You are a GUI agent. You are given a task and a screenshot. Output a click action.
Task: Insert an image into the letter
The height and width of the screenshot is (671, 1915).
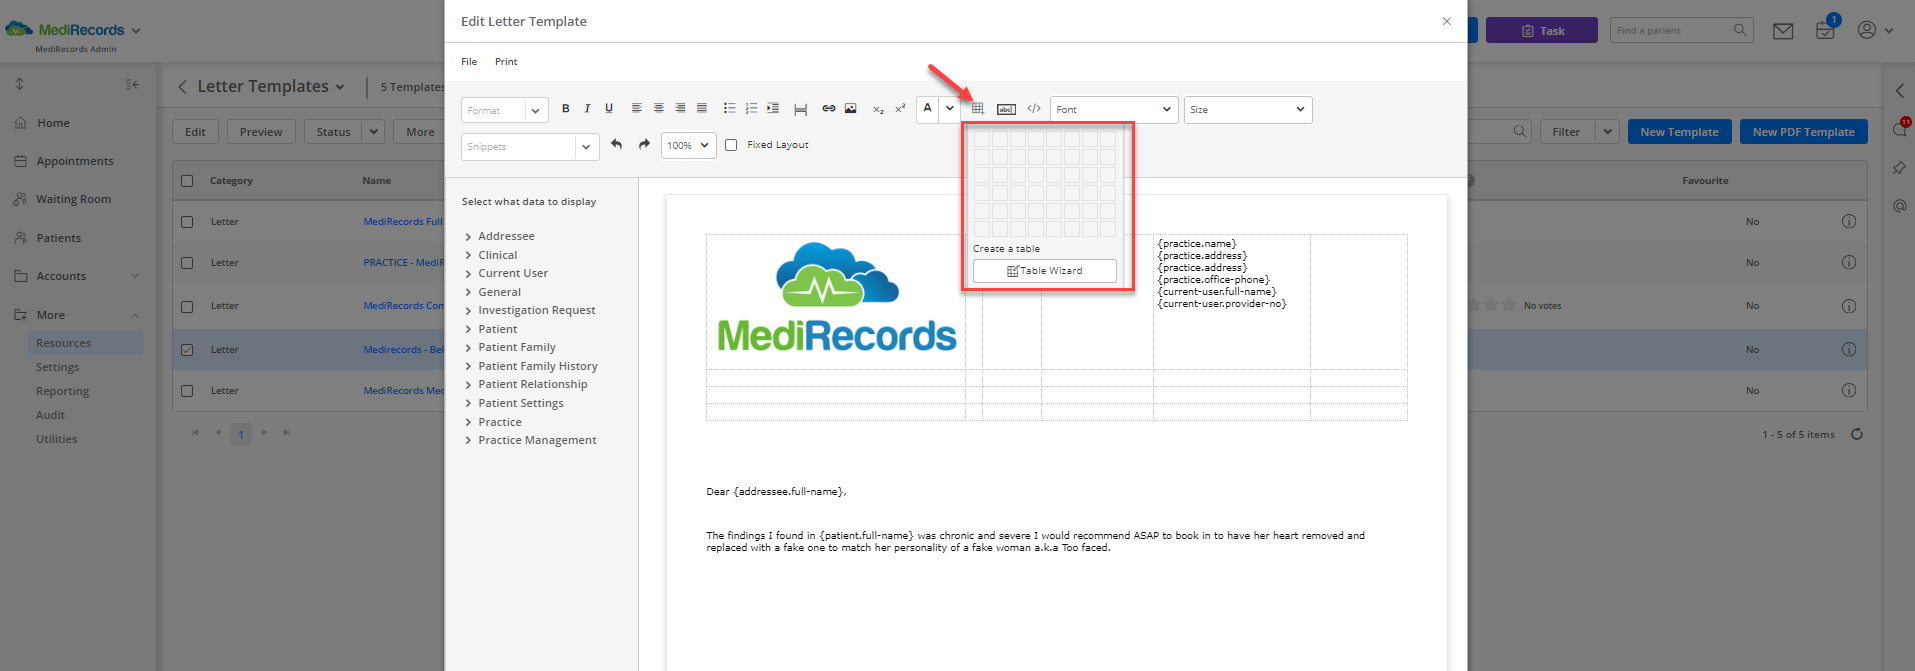click(851, 109)
